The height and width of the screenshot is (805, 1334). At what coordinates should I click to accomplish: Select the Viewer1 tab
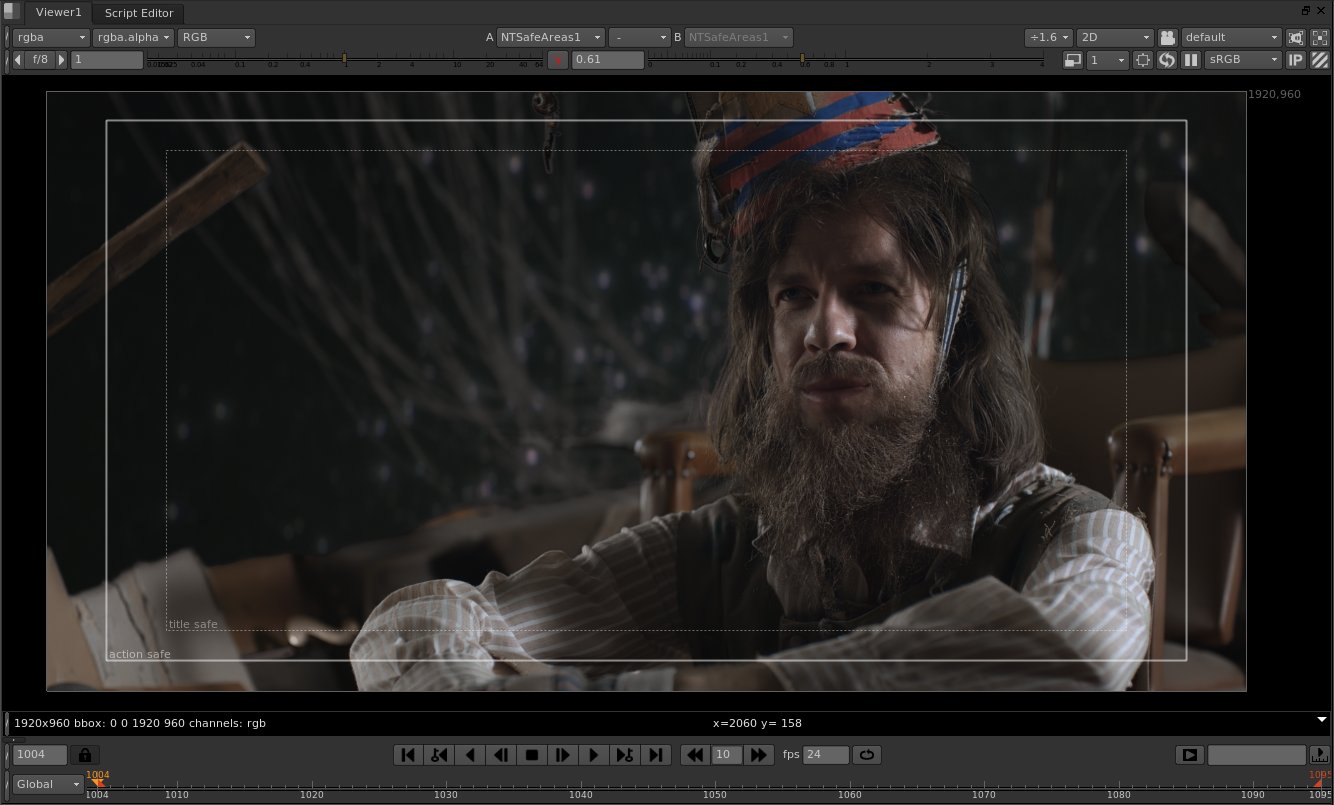pyautogui.click(x=58, y=13)
